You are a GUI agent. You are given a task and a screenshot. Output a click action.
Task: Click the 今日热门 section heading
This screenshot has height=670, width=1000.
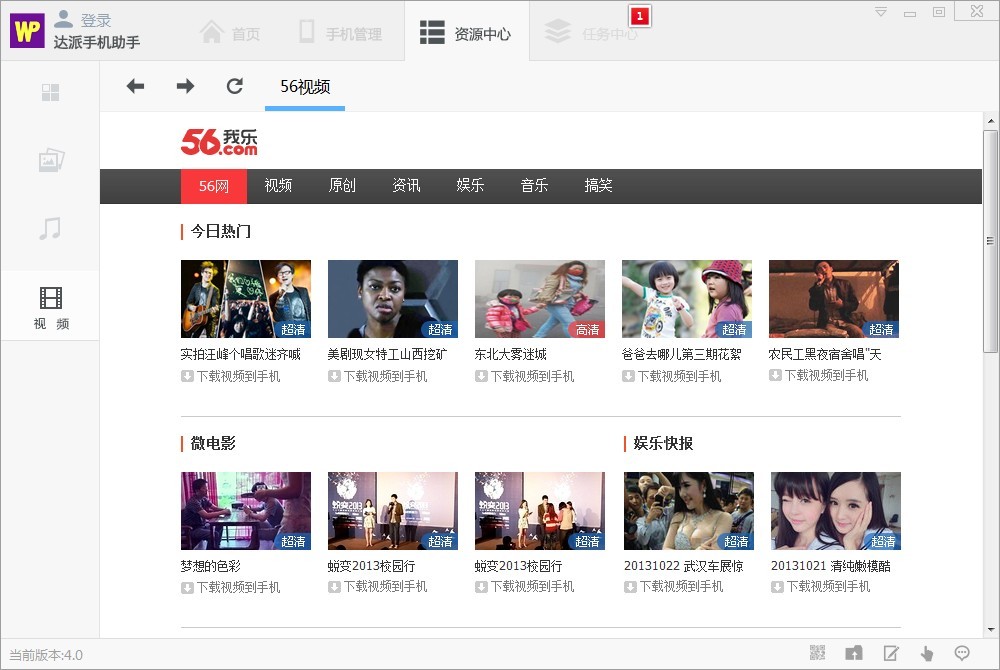coord(221,231)
